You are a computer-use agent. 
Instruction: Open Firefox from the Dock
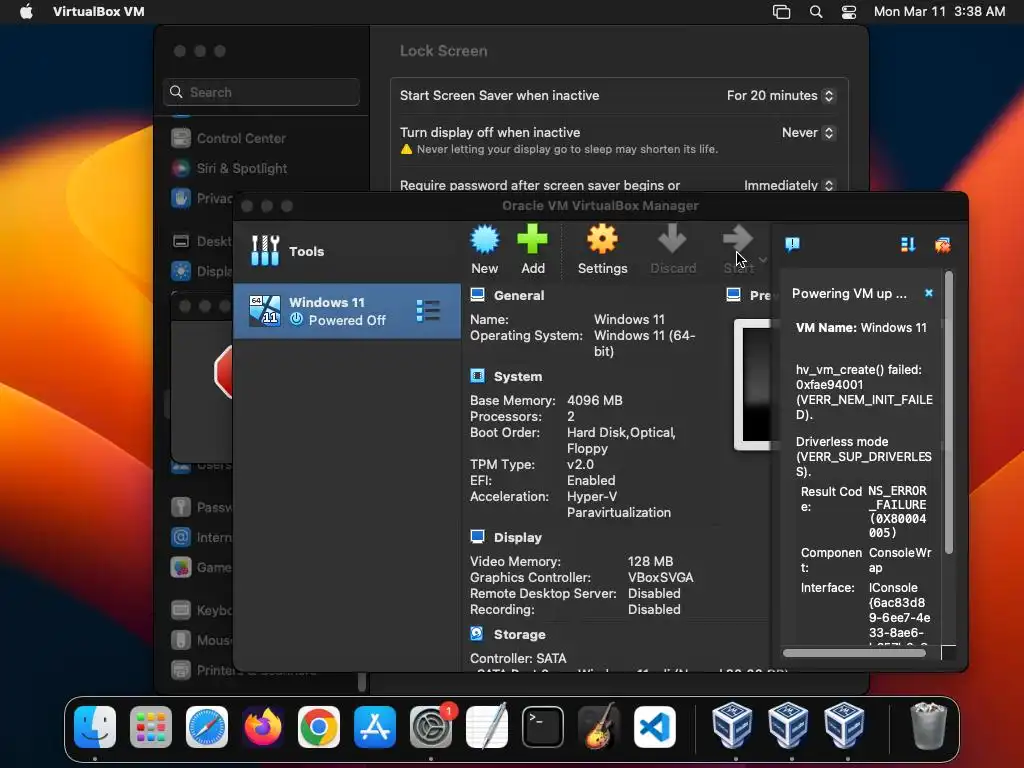pyautogui.click(x=263, y=727)
